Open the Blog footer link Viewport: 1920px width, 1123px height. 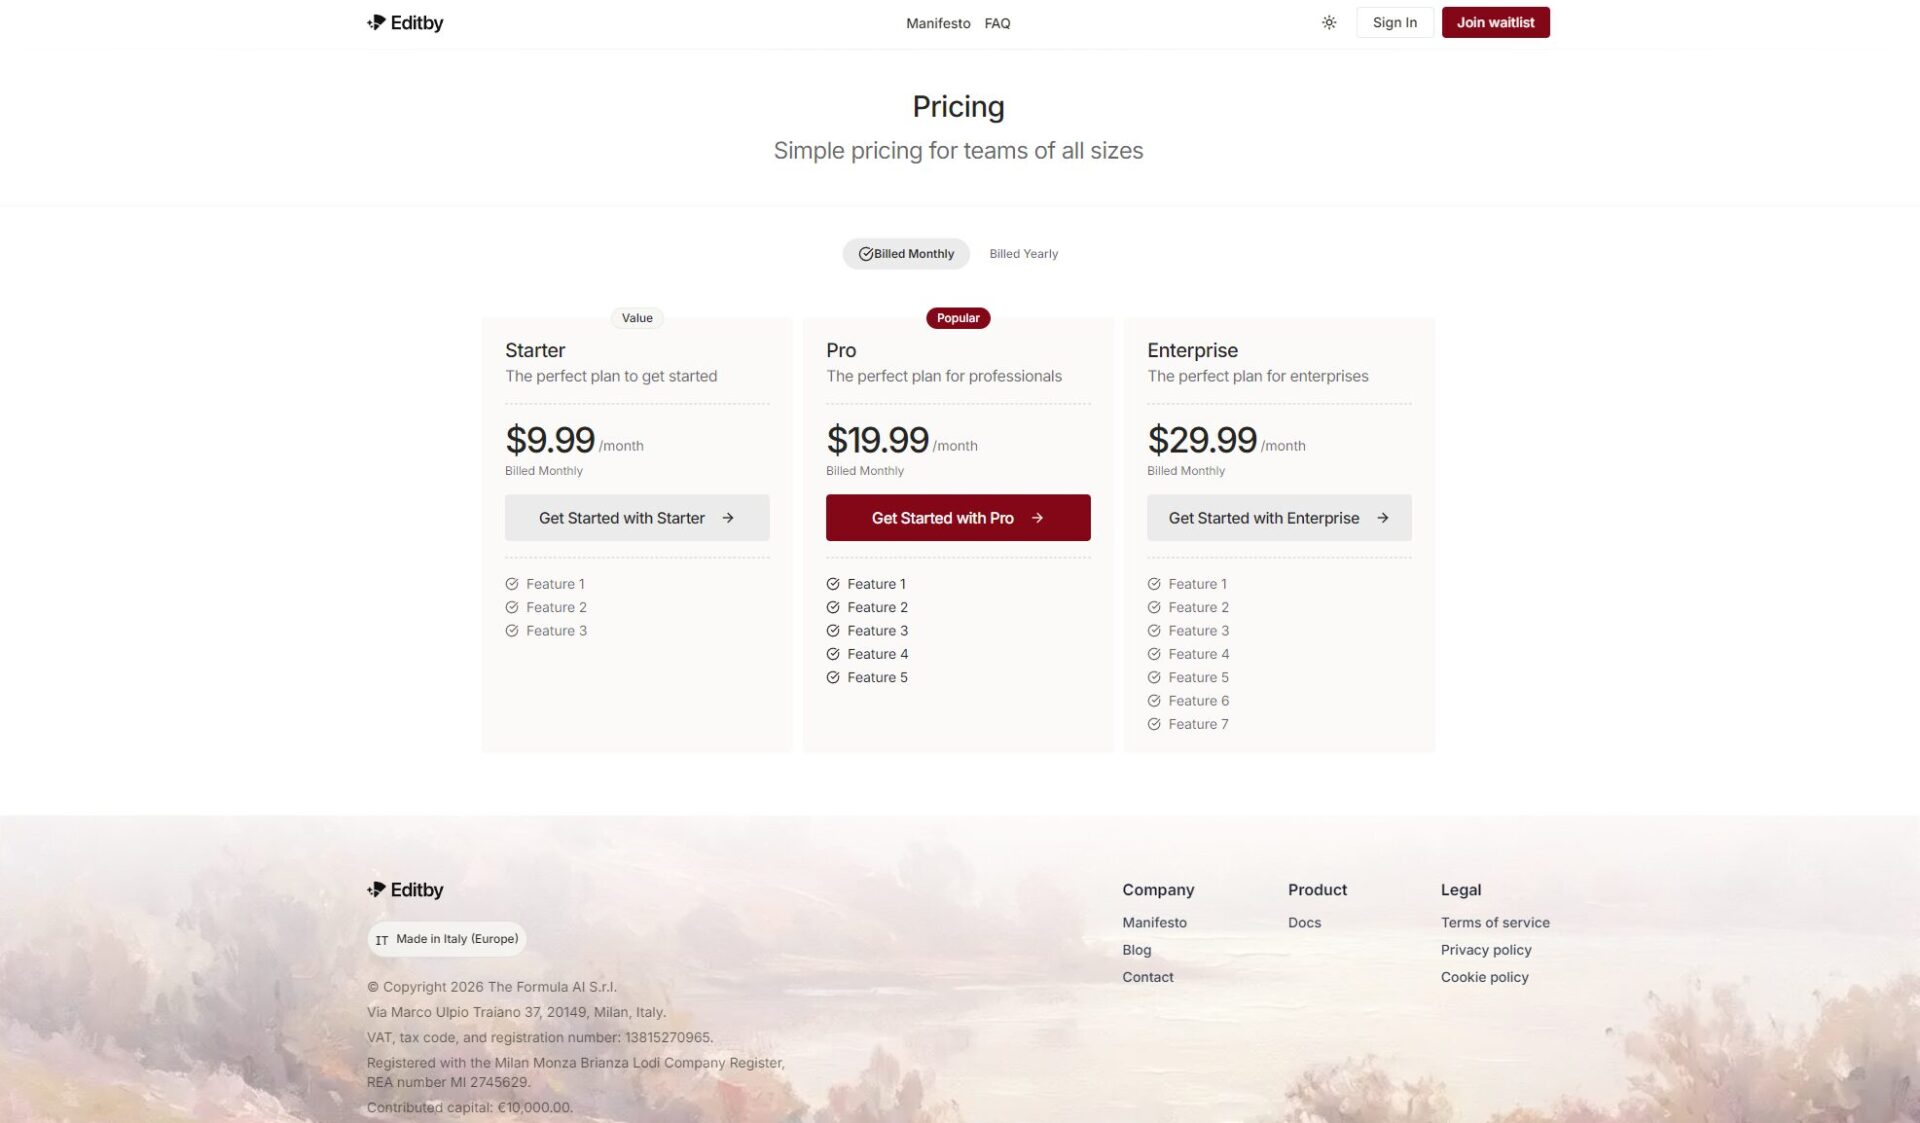click(x=1136, y=950)
